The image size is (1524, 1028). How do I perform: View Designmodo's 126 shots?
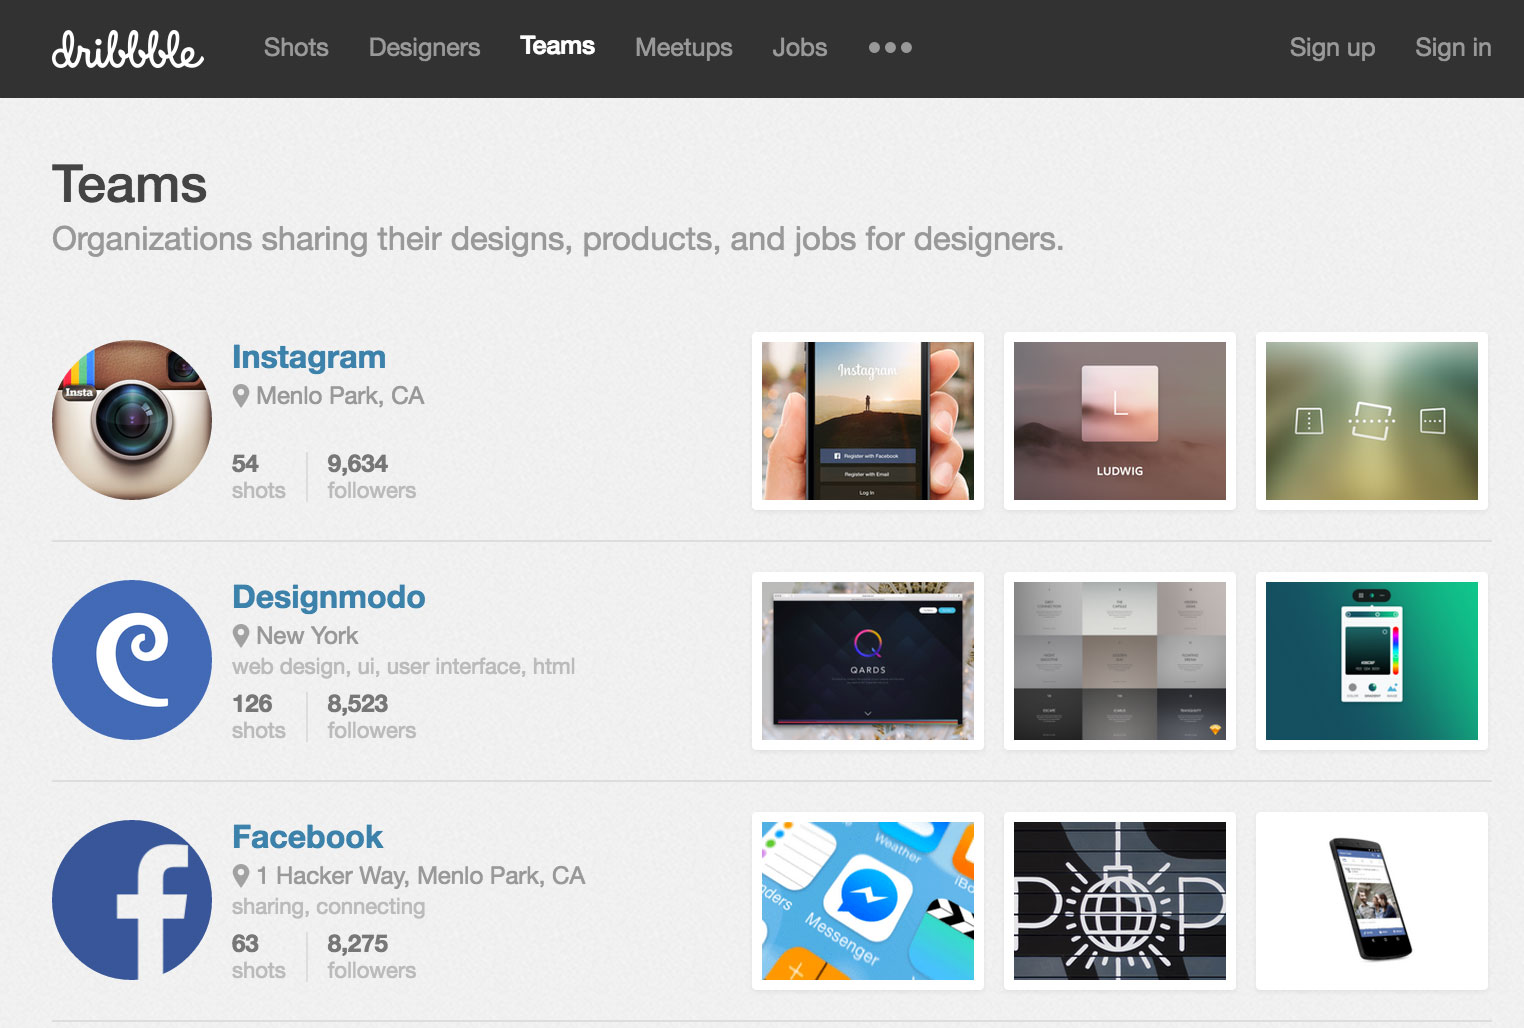point(258,716)
